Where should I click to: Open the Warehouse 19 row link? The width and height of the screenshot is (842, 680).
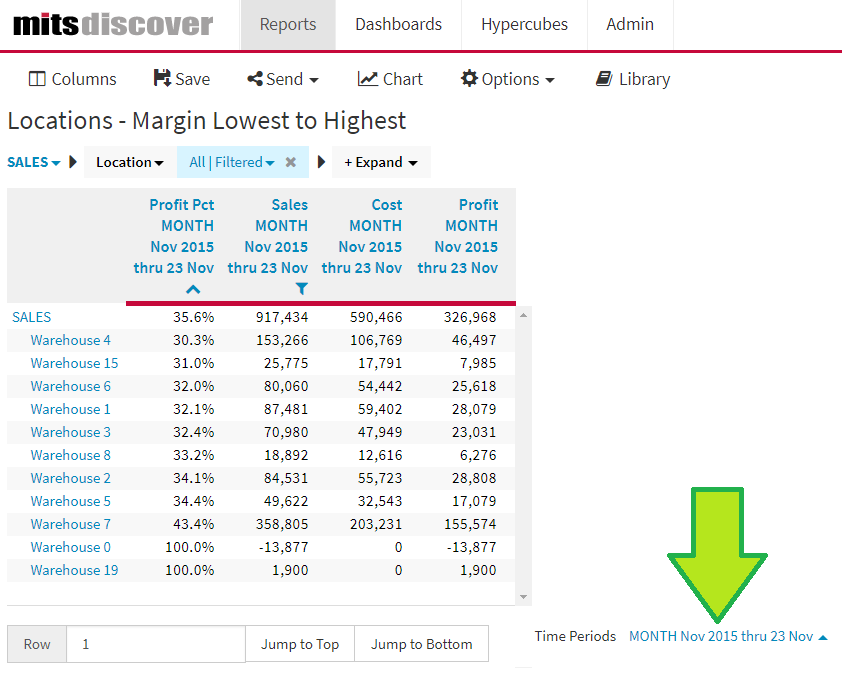(74, 570)
